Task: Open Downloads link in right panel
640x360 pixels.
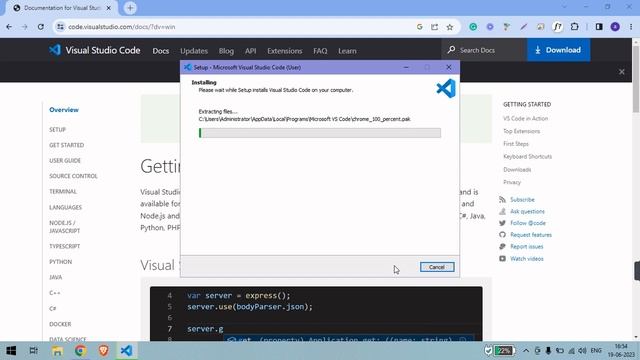Action: pyautogui.click(x=517, y=169)
